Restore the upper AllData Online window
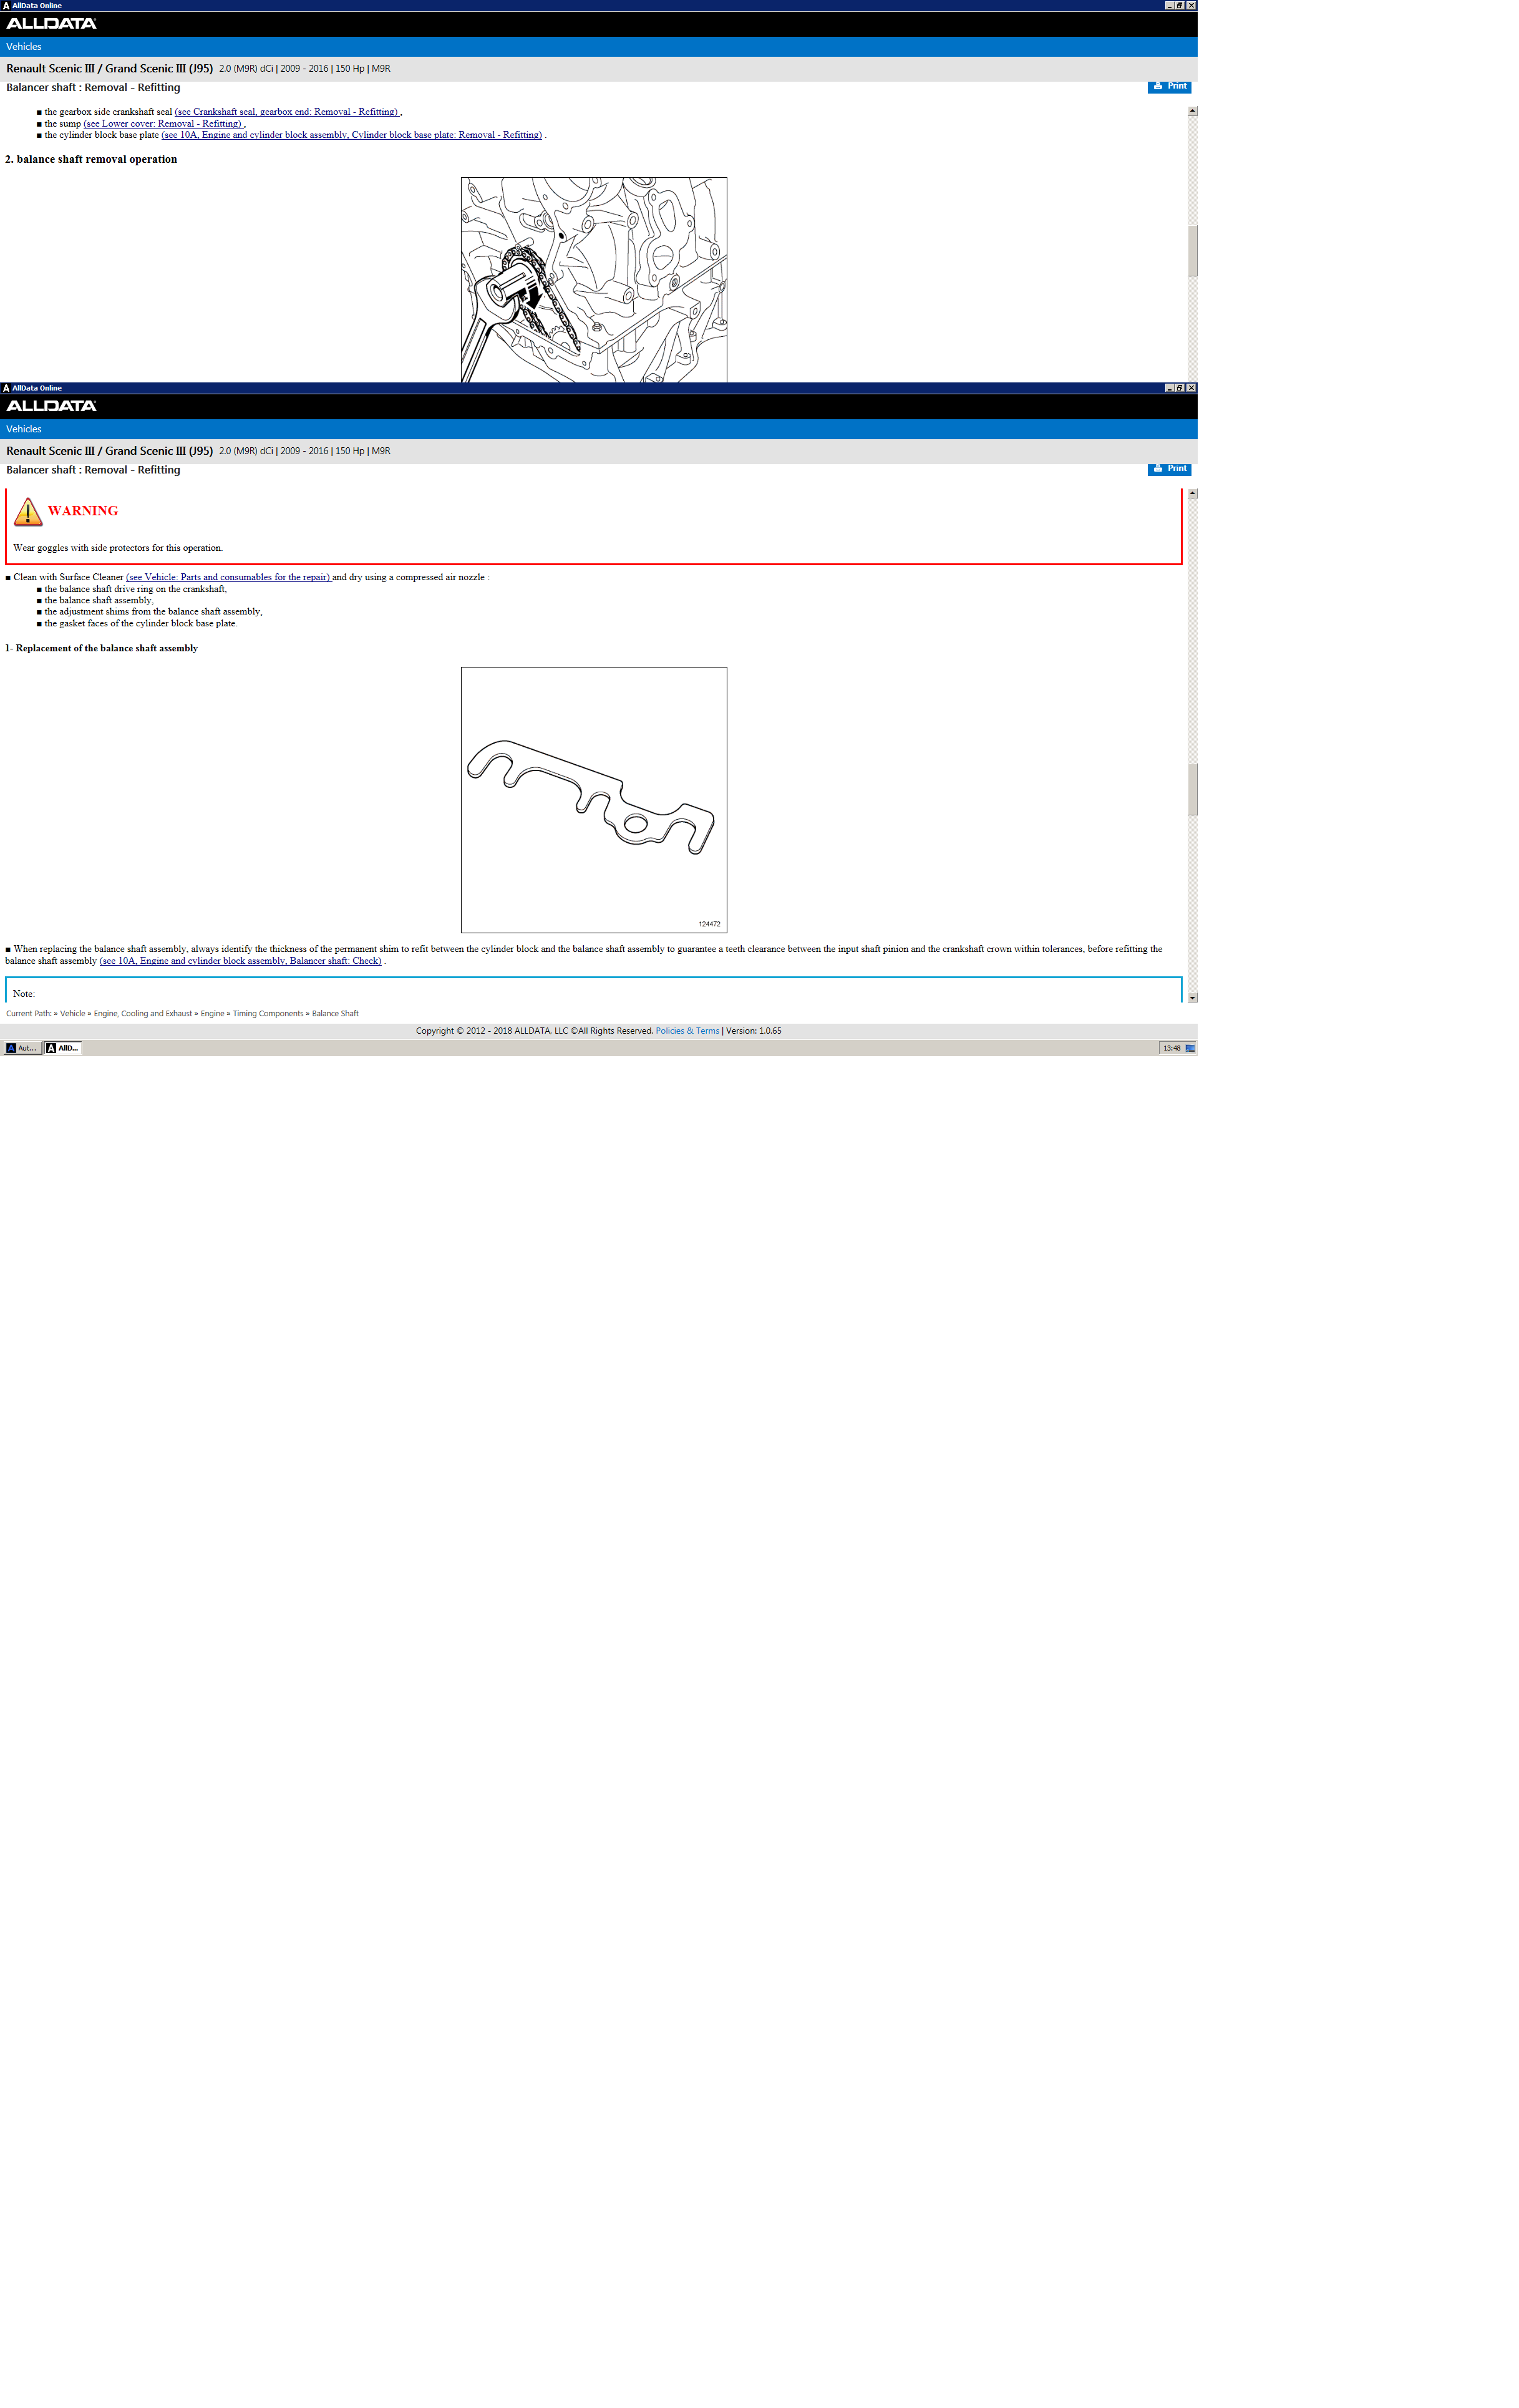Screen dimensions: 1519x2408 click(x=1180, y=6)
